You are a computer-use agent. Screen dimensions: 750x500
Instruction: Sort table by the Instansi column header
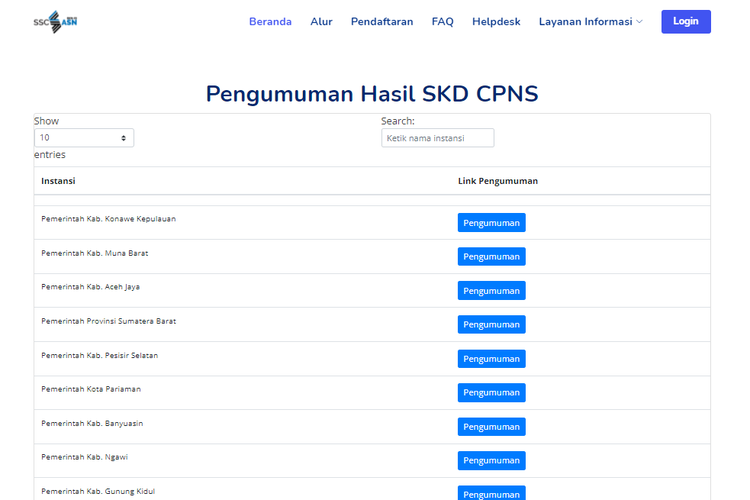(58, 181)
